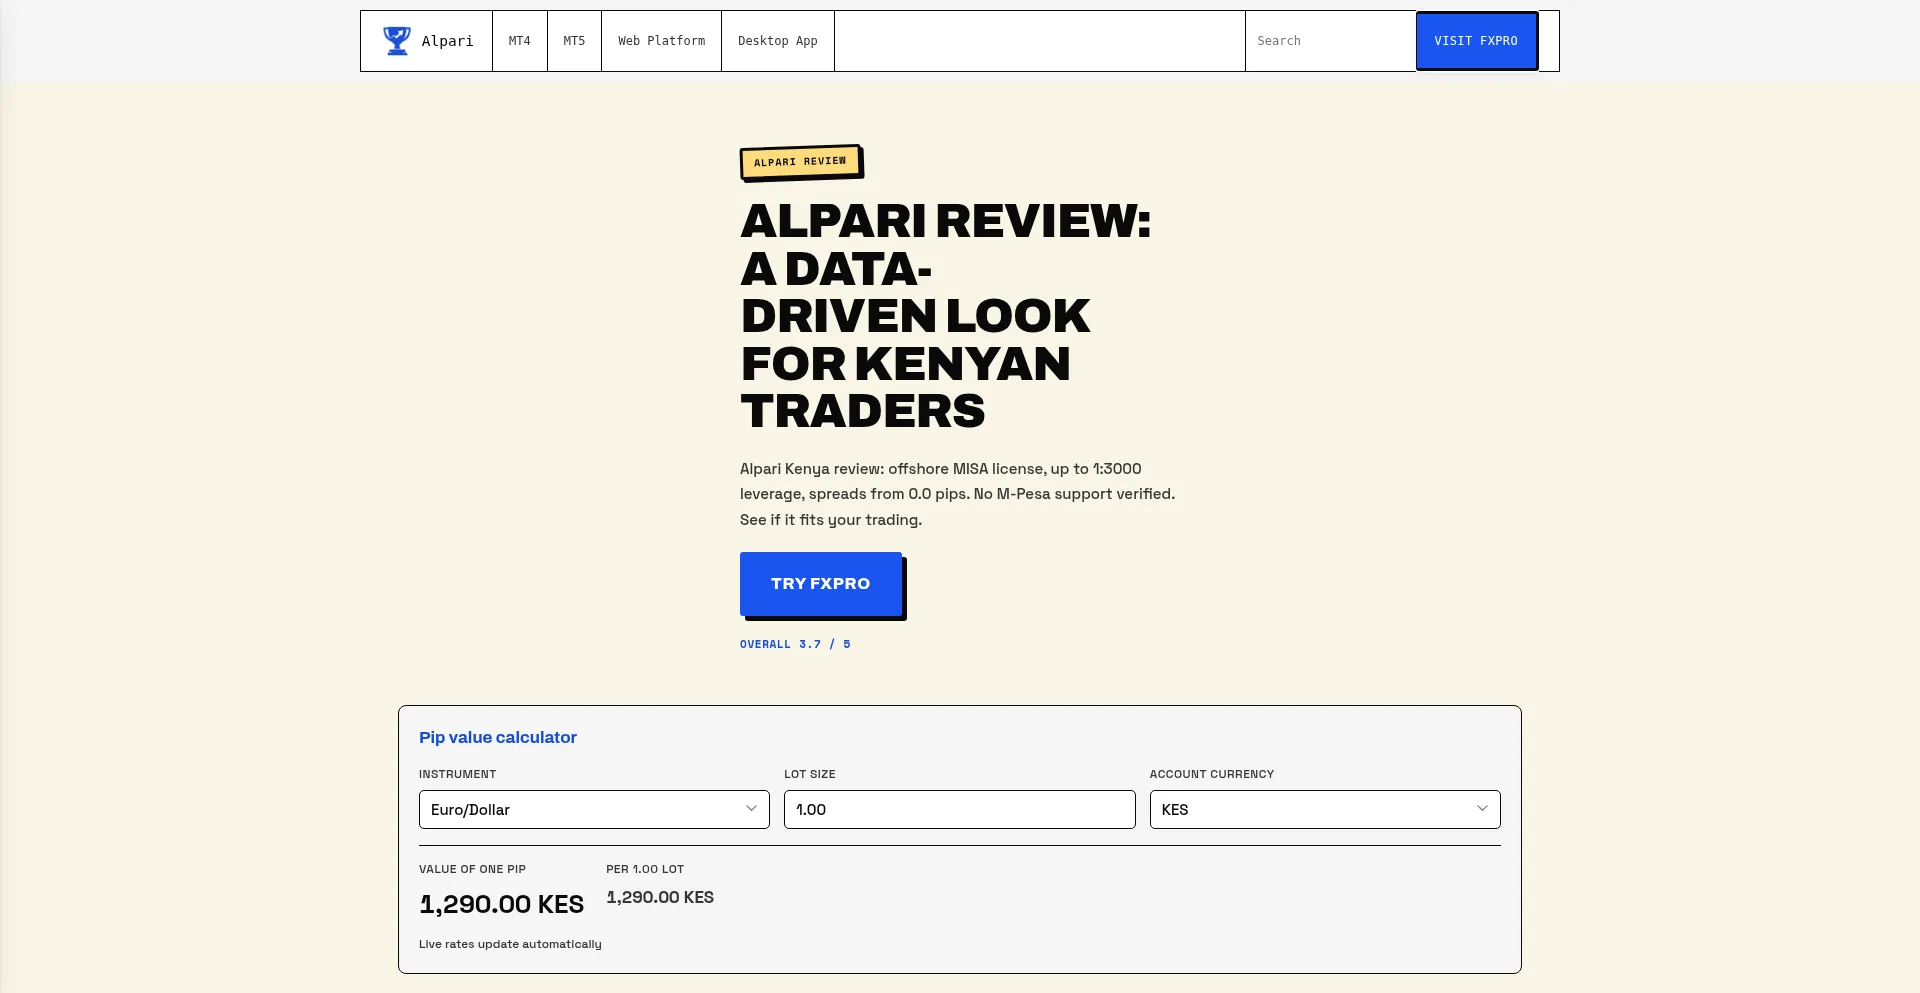Go to Web Platform page

(x=661, y=41)
